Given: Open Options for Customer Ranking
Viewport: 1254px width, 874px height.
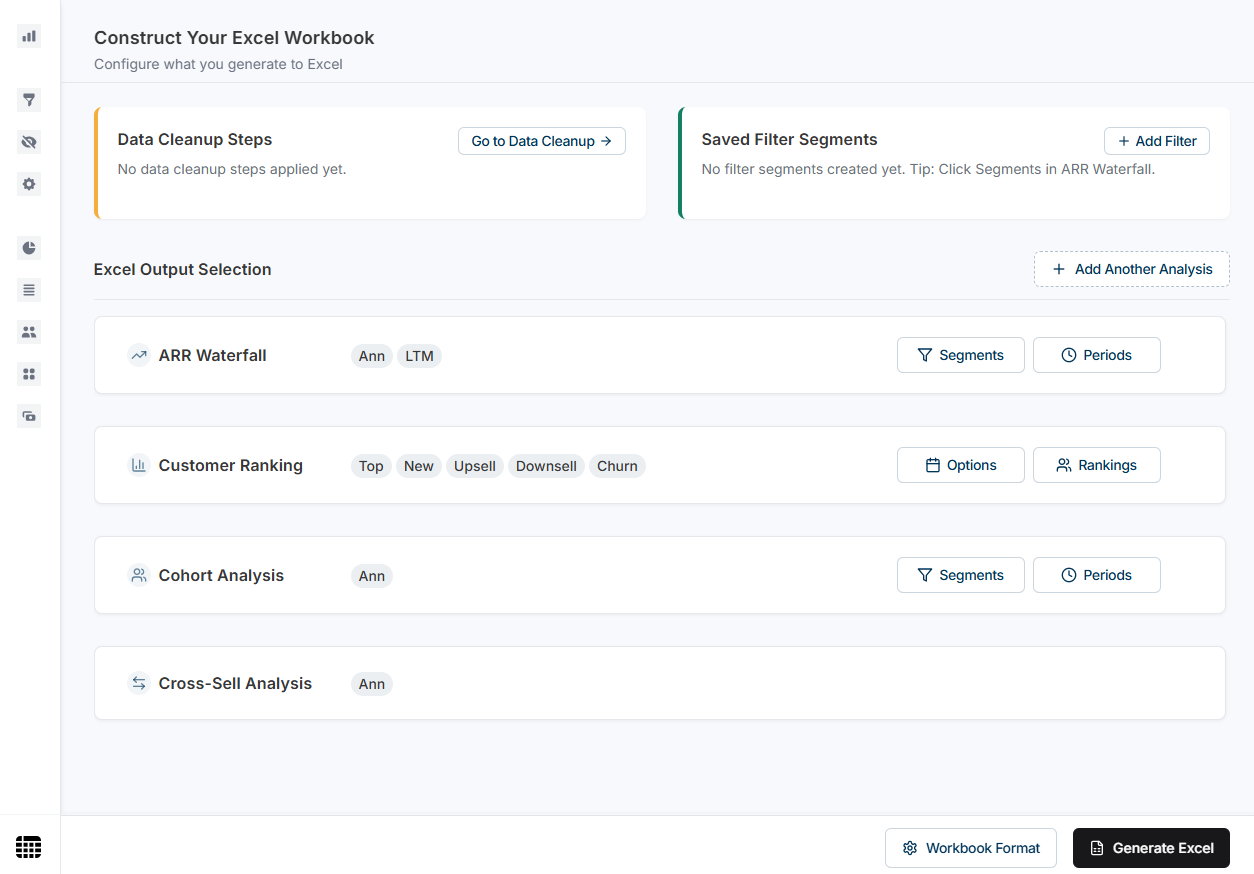Looking at the screenshot, I should coord(960,465).
